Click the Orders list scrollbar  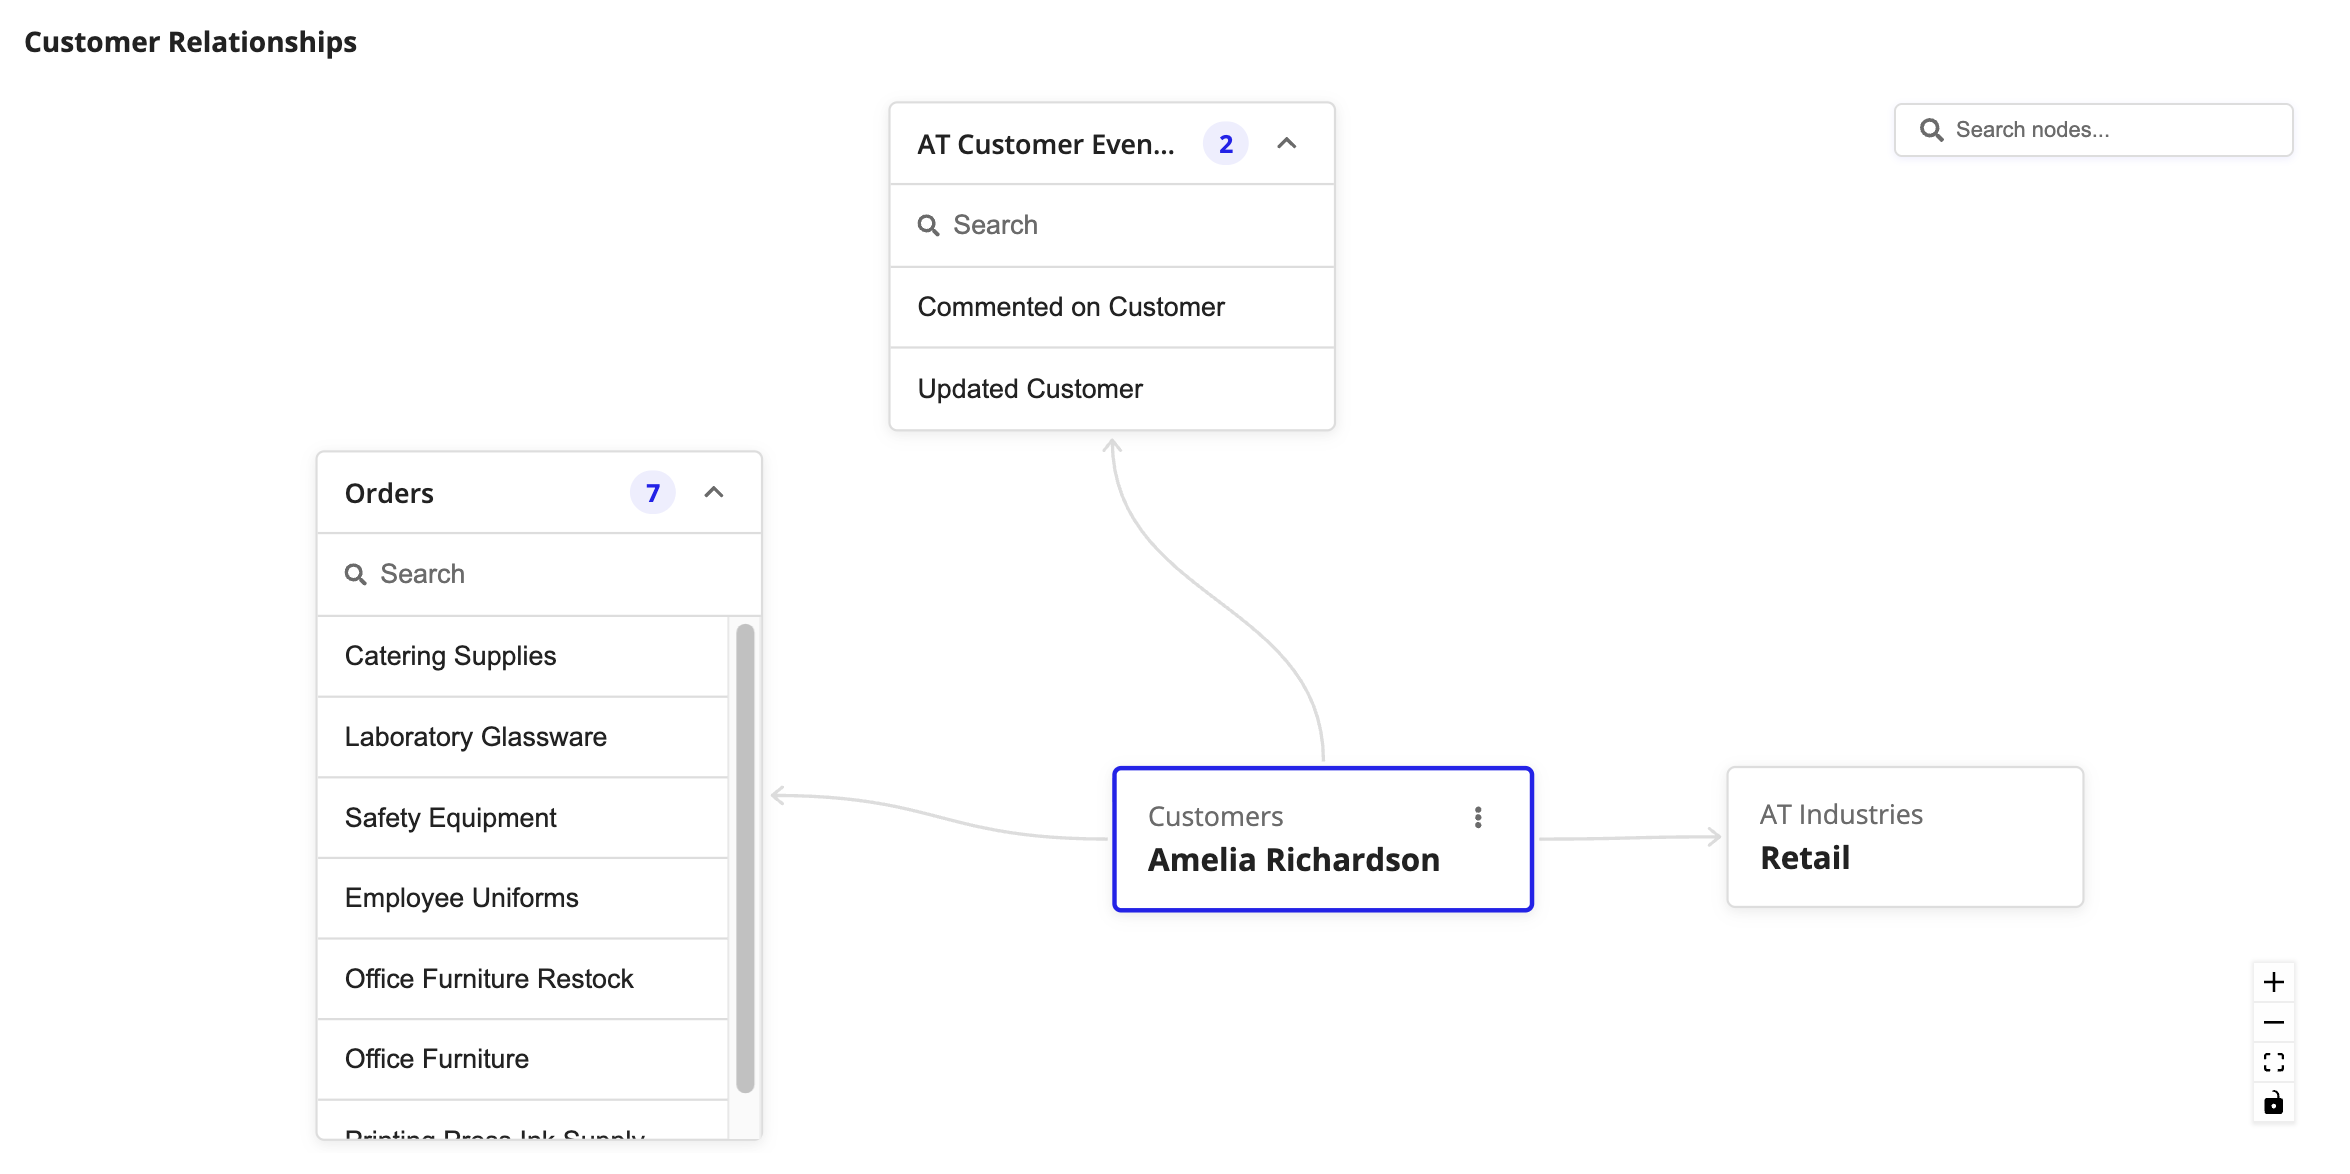click(745, 858)
